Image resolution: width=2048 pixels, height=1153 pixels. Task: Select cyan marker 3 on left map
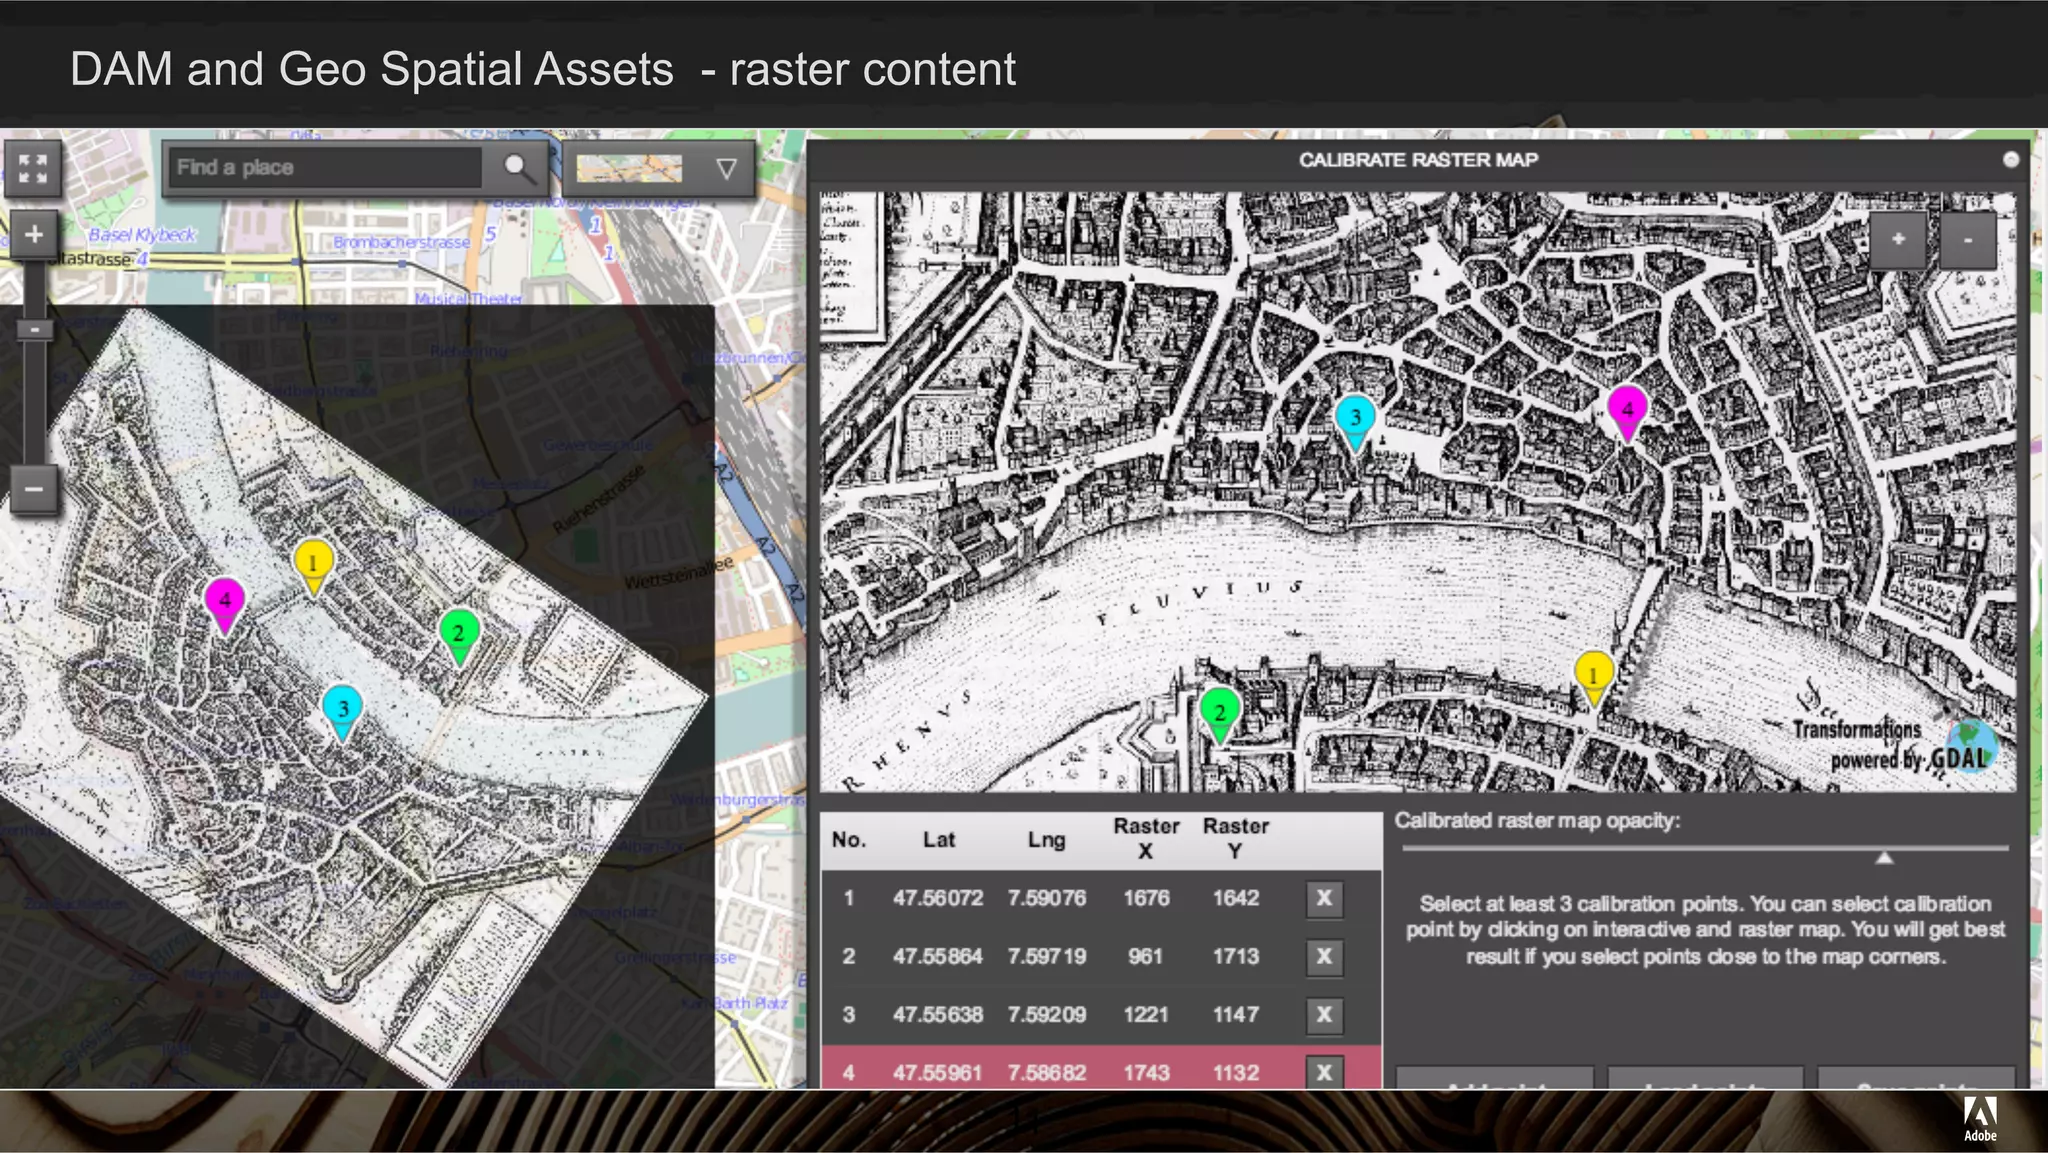pos(342,713)
